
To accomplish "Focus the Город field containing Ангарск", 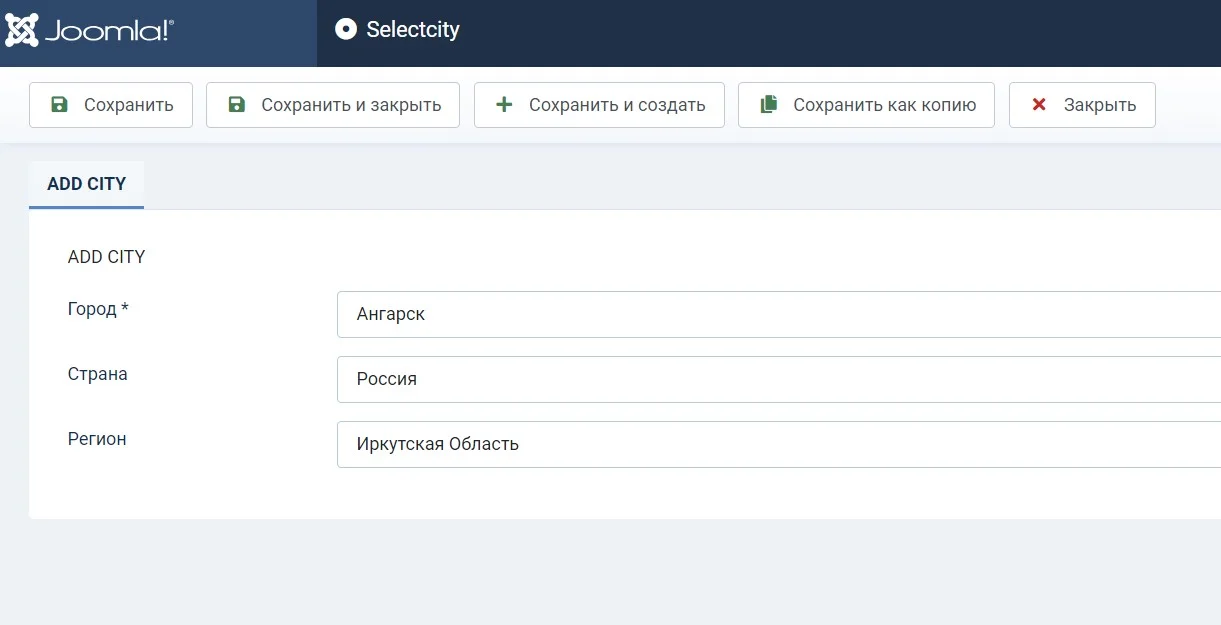I will coord(778,314).
